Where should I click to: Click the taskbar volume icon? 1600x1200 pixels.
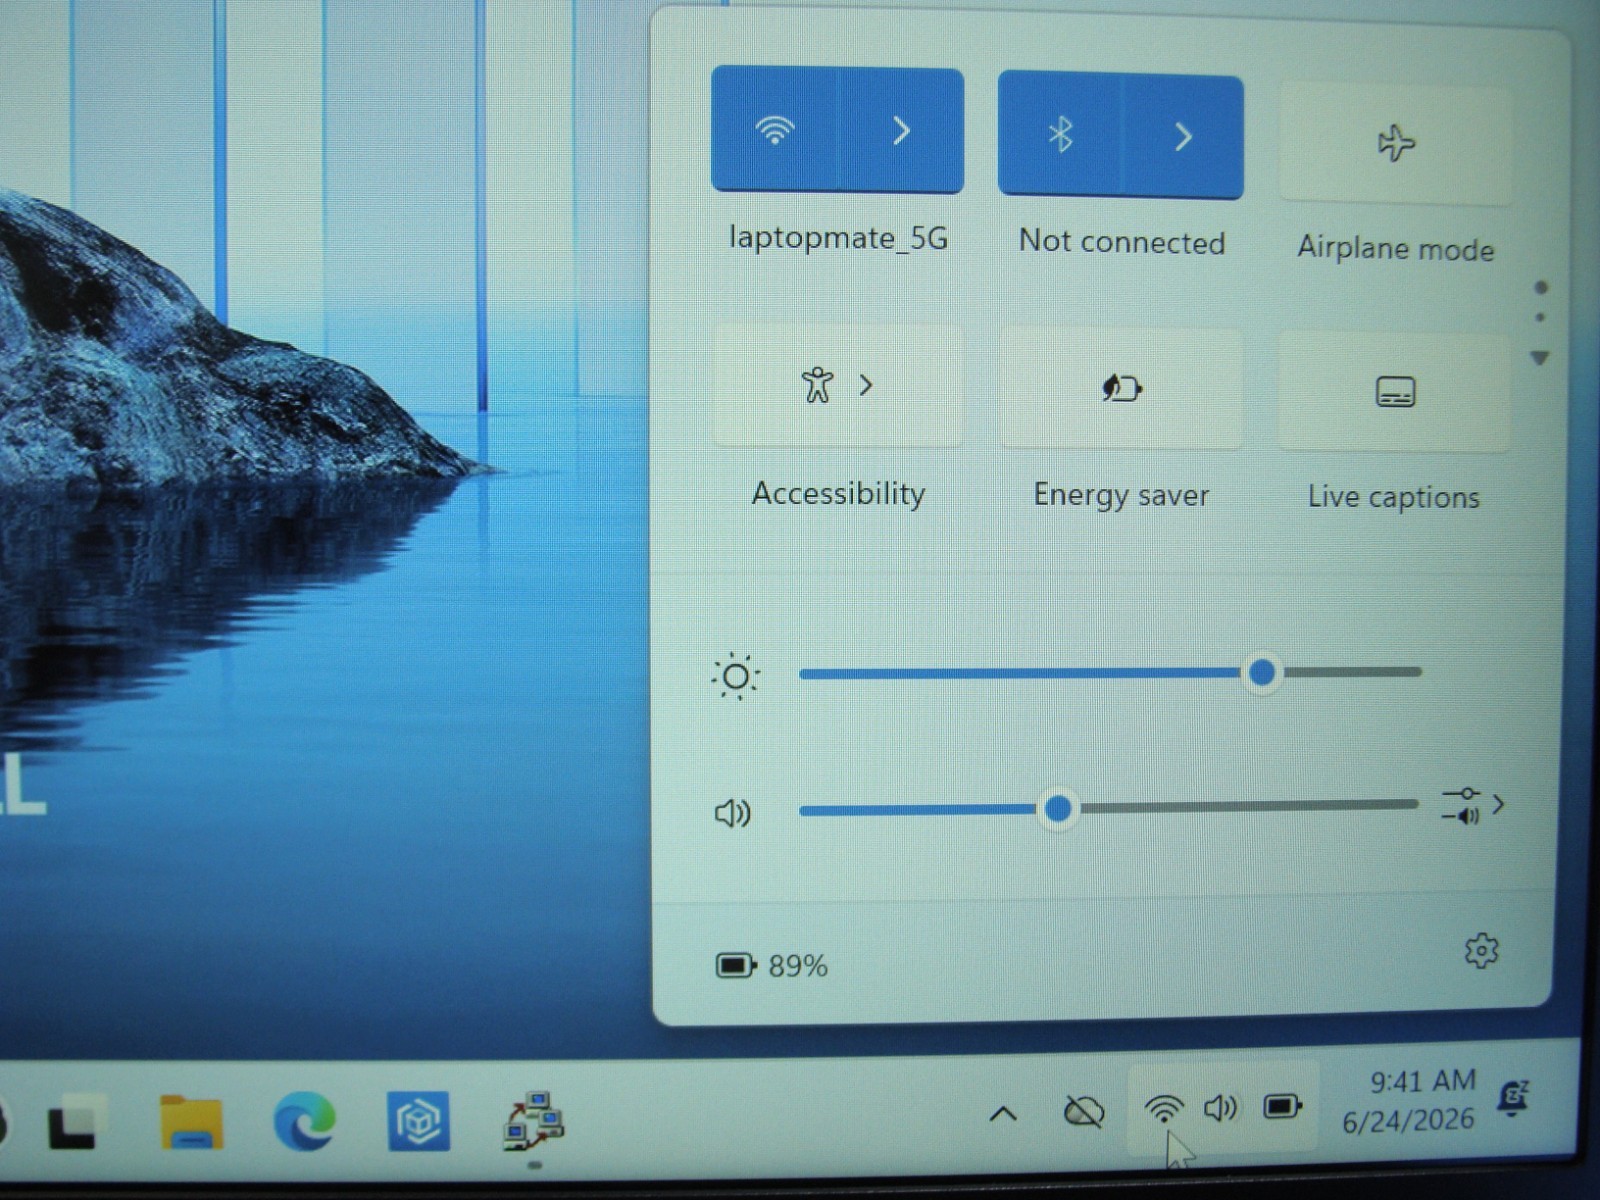click(1221, 1108)
